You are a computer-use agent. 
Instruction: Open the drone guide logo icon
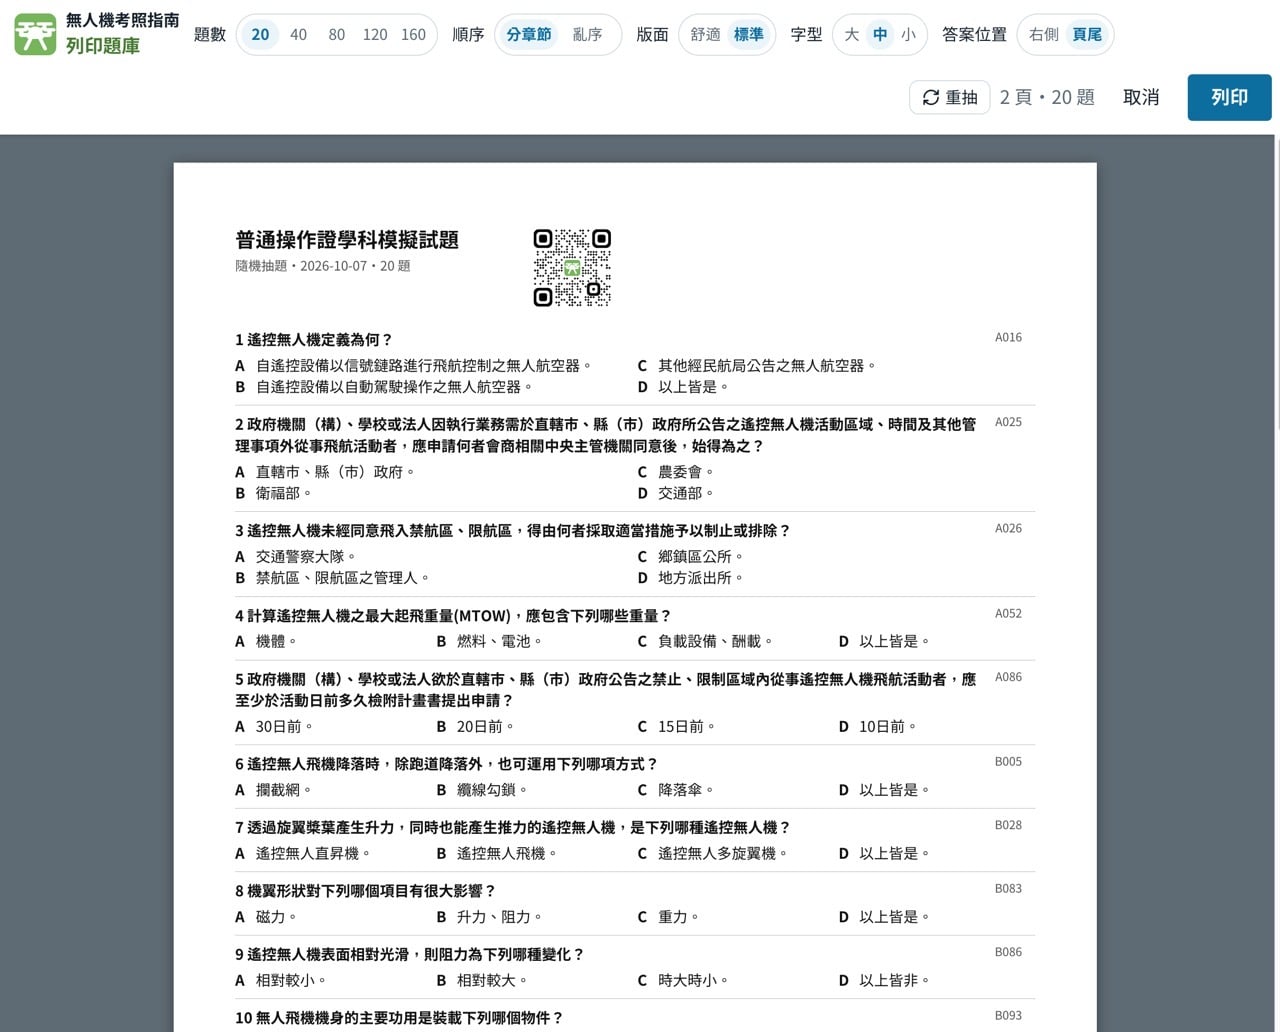[35, 34]
